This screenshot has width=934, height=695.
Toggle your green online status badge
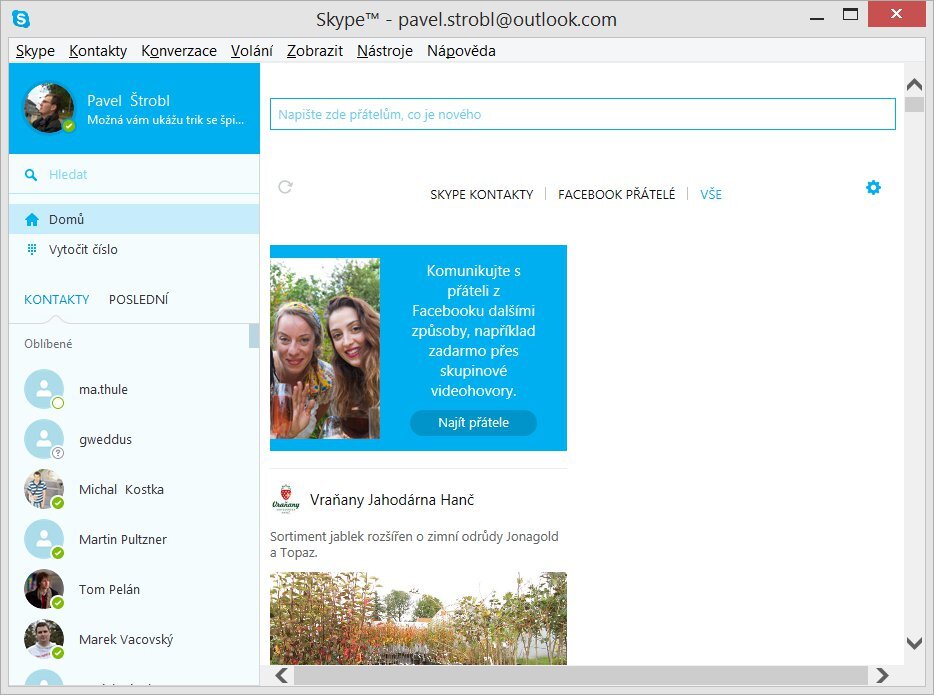(x=67, y=127)
